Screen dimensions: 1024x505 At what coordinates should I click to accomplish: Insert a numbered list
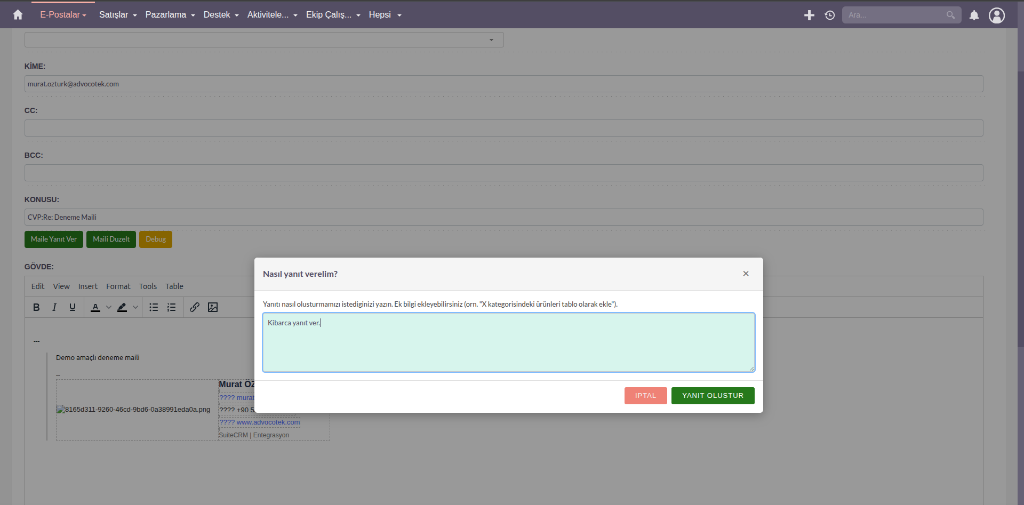point(172,307)
